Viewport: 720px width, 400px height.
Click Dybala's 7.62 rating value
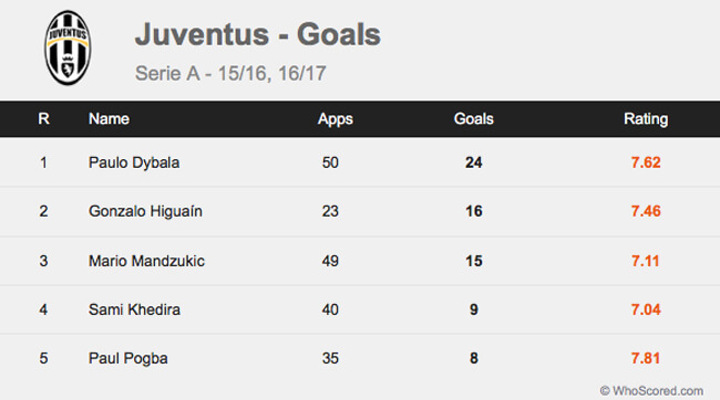pyautogui.click(x=646, y=163)
